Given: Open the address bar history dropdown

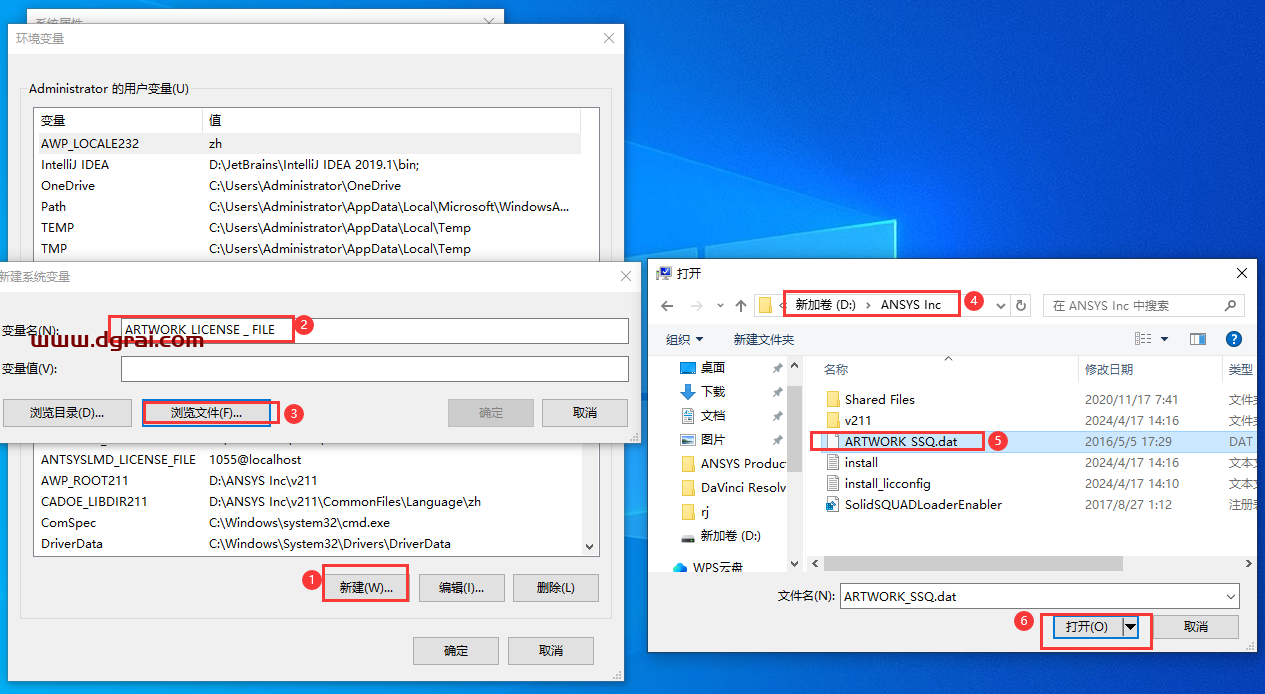Looking at the screenshot, I should pyautogui.click(x=1001, y=305).
